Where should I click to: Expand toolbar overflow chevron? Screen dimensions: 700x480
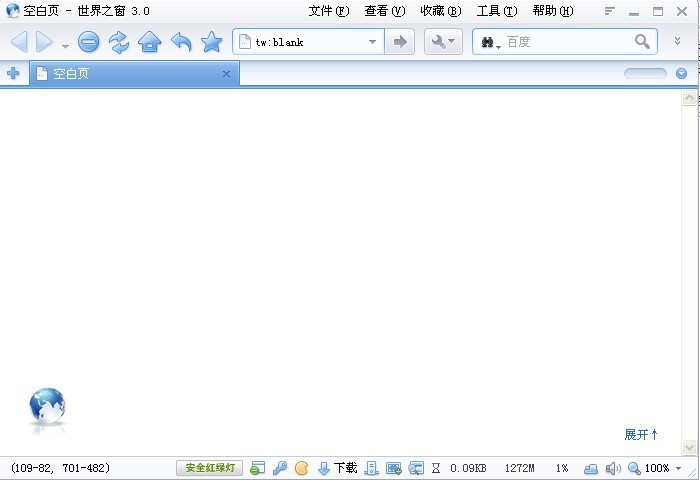click(x=677, y=41)
